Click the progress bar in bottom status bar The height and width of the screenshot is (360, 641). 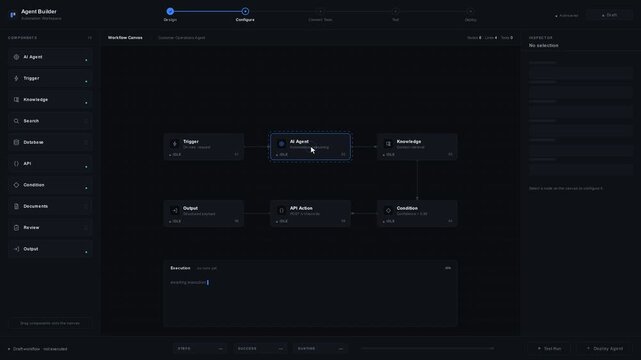[428, 349]
